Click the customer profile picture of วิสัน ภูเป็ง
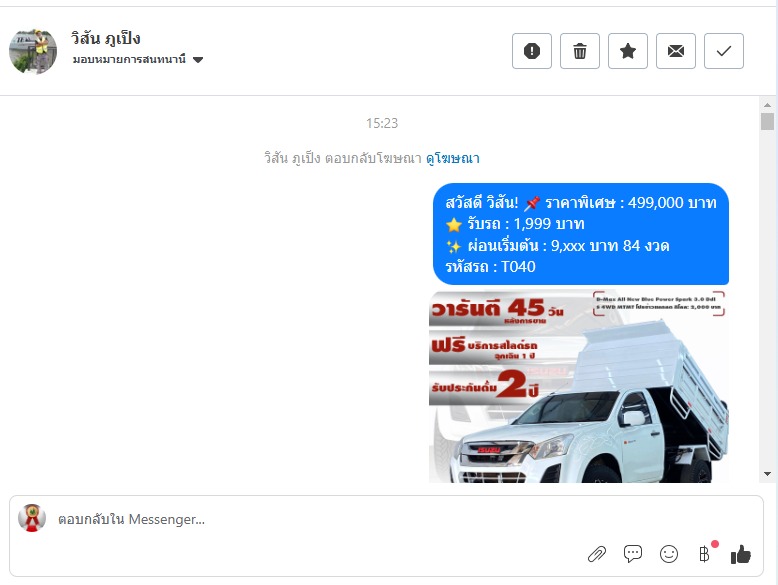The image size is (778, 585). (x=33, y=52)
